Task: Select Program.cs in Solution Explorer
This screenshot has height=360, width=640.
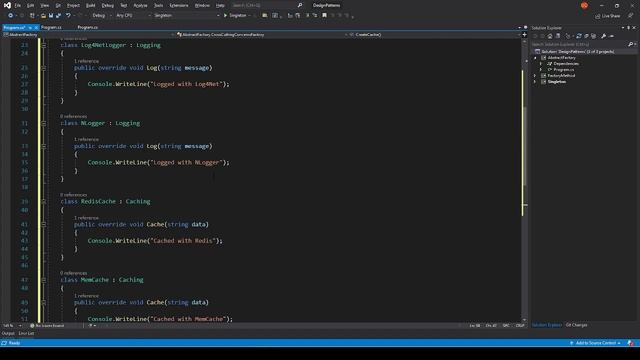Action: coord(563,70)
